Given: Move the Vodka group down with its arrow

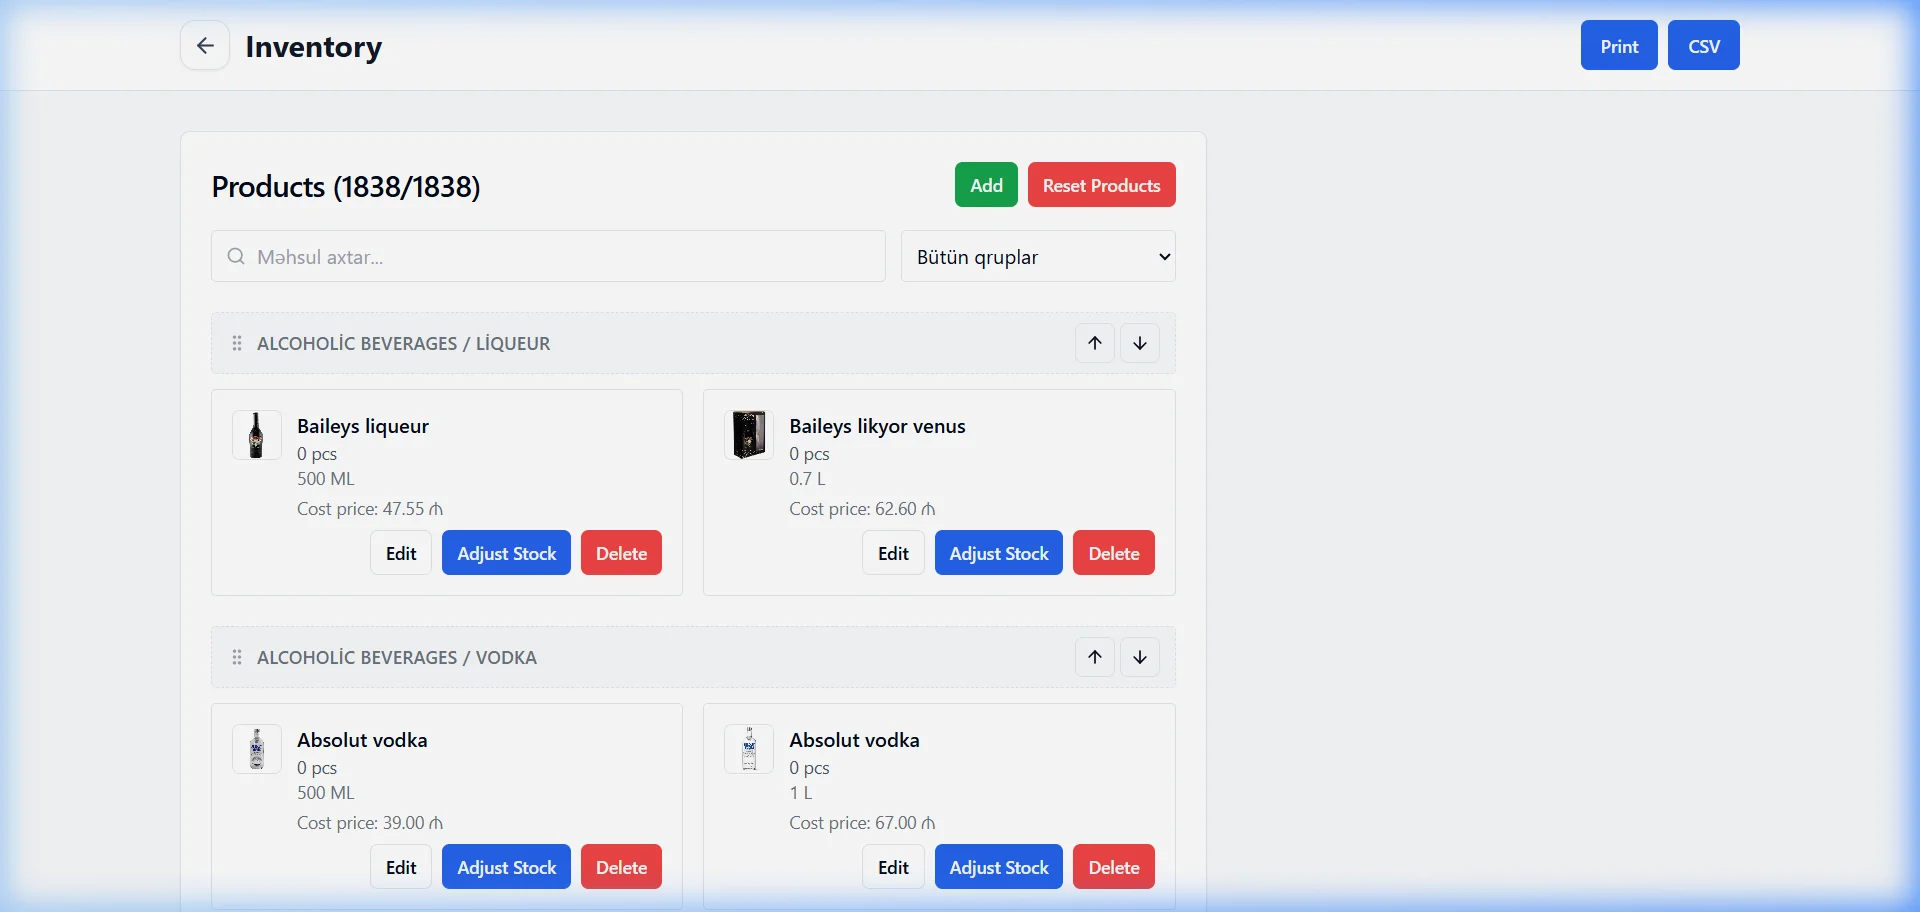Looking at the screenshot, I should coord(1140,657).
